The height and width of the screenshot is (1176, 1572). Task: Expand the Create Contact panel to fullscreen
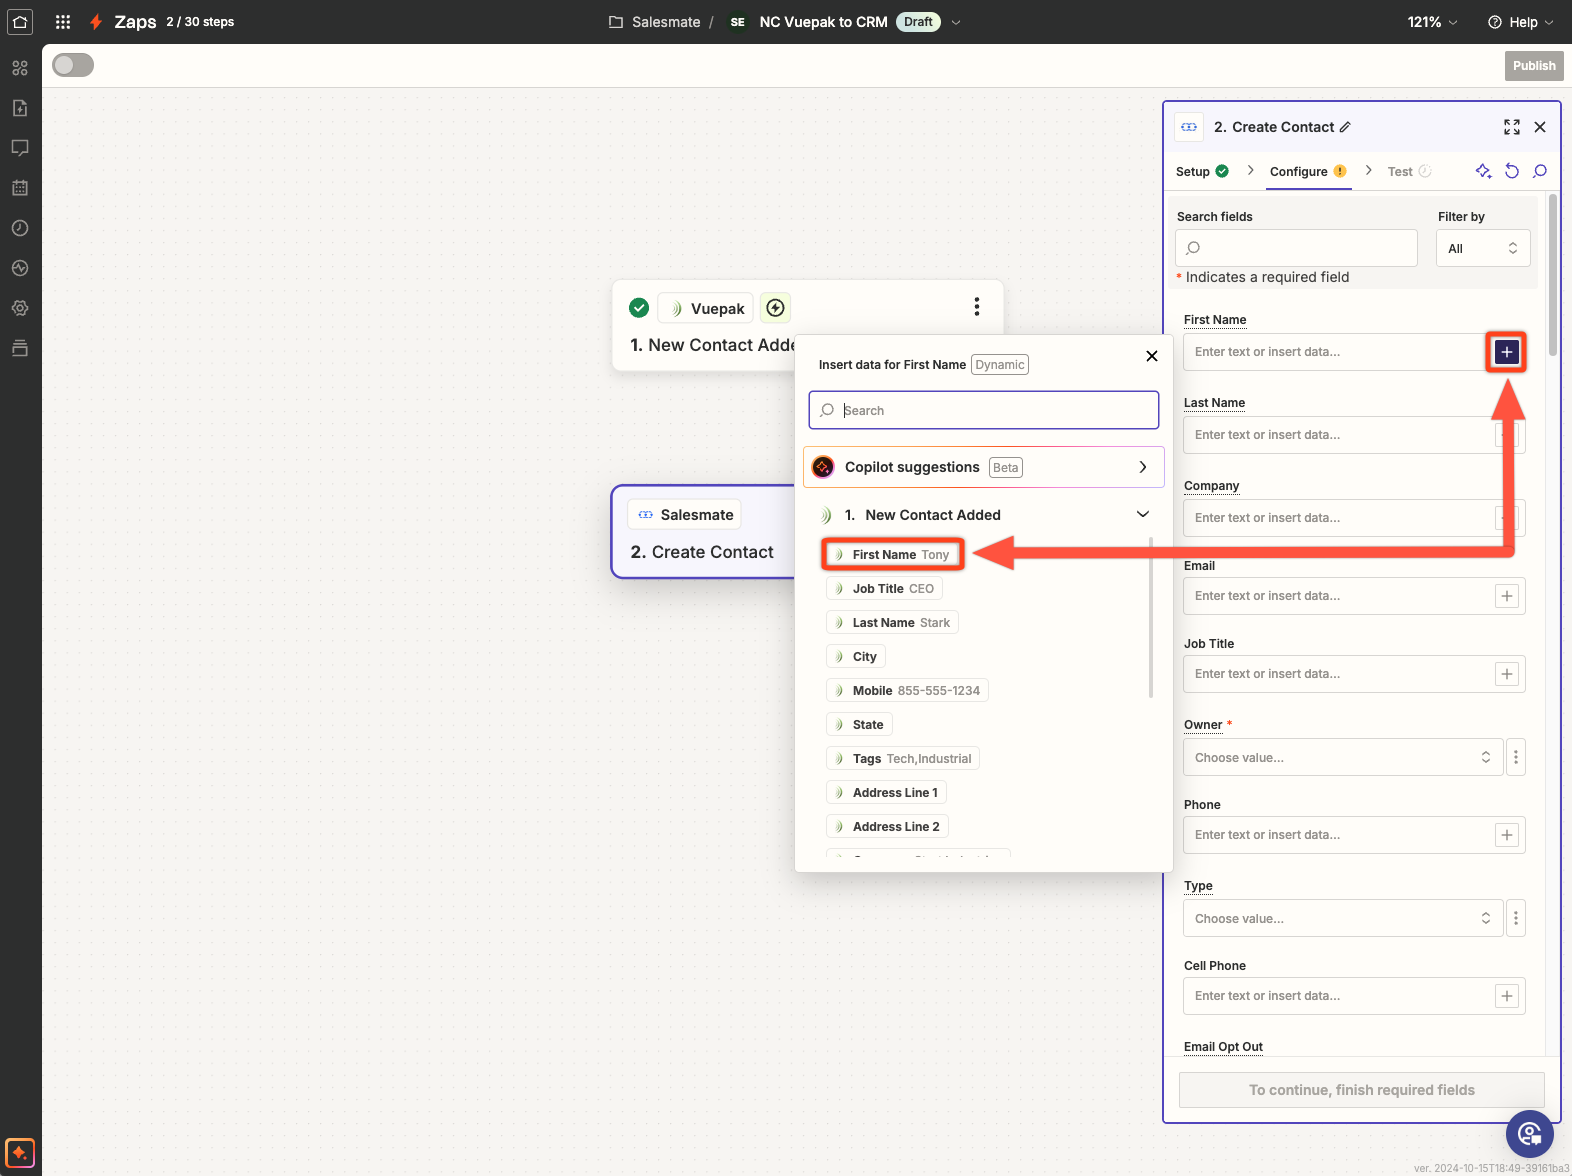1511,127
